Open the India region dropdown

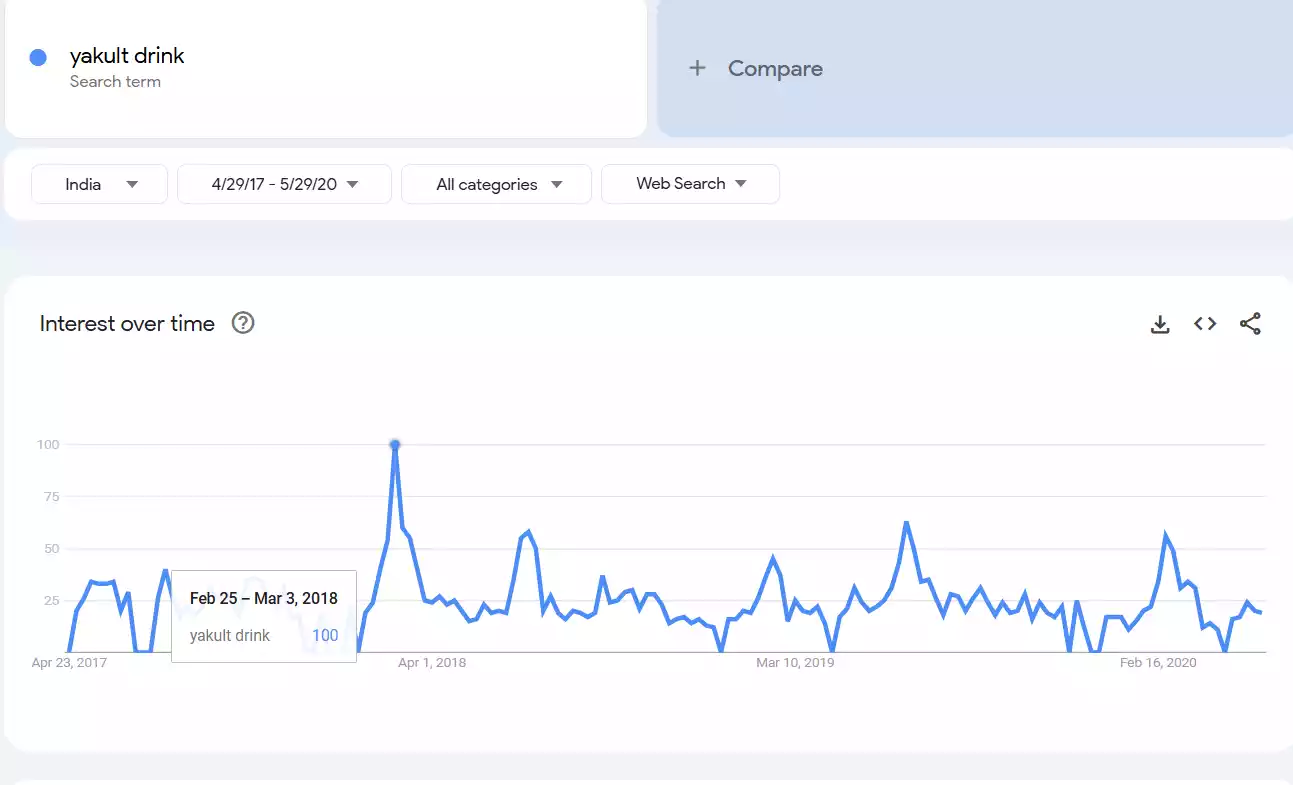[98, 183]
